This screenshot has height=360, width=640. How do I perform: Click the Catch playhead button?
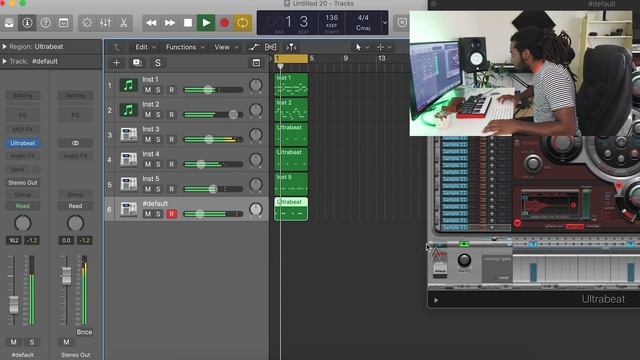(291, 47)
